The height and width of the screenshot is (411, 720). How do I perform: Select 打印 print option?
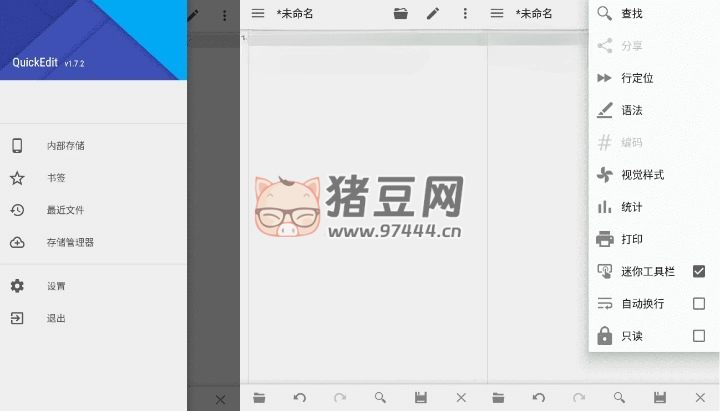coord(632,239)
